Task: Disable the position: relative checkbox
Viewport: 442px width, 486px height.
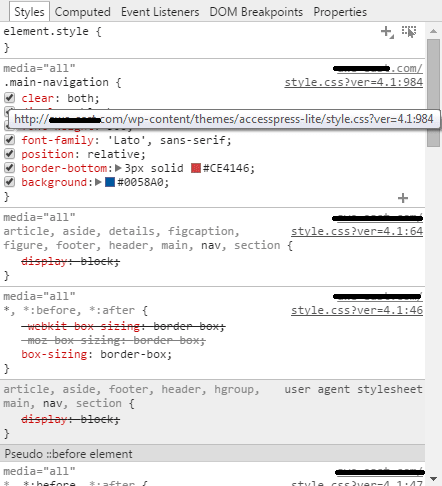Action: pyautogui.click(x=9, y=154)
